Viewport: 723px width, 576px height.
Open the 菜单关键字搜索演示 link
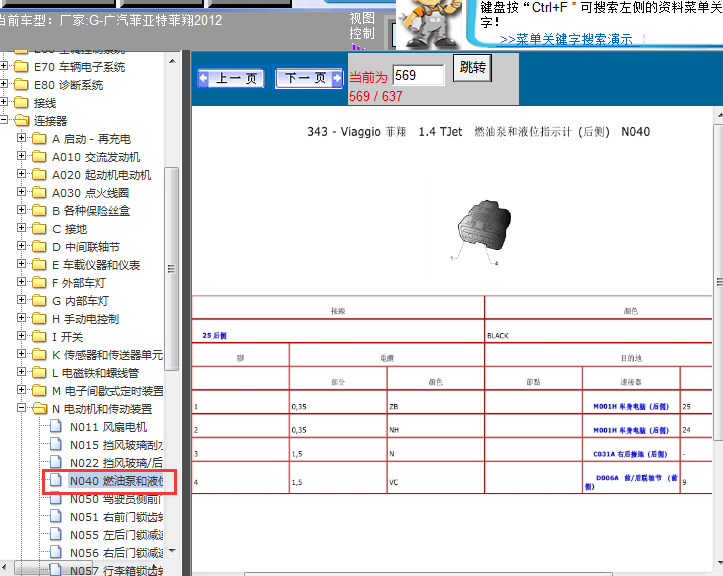tap(566, 39)
